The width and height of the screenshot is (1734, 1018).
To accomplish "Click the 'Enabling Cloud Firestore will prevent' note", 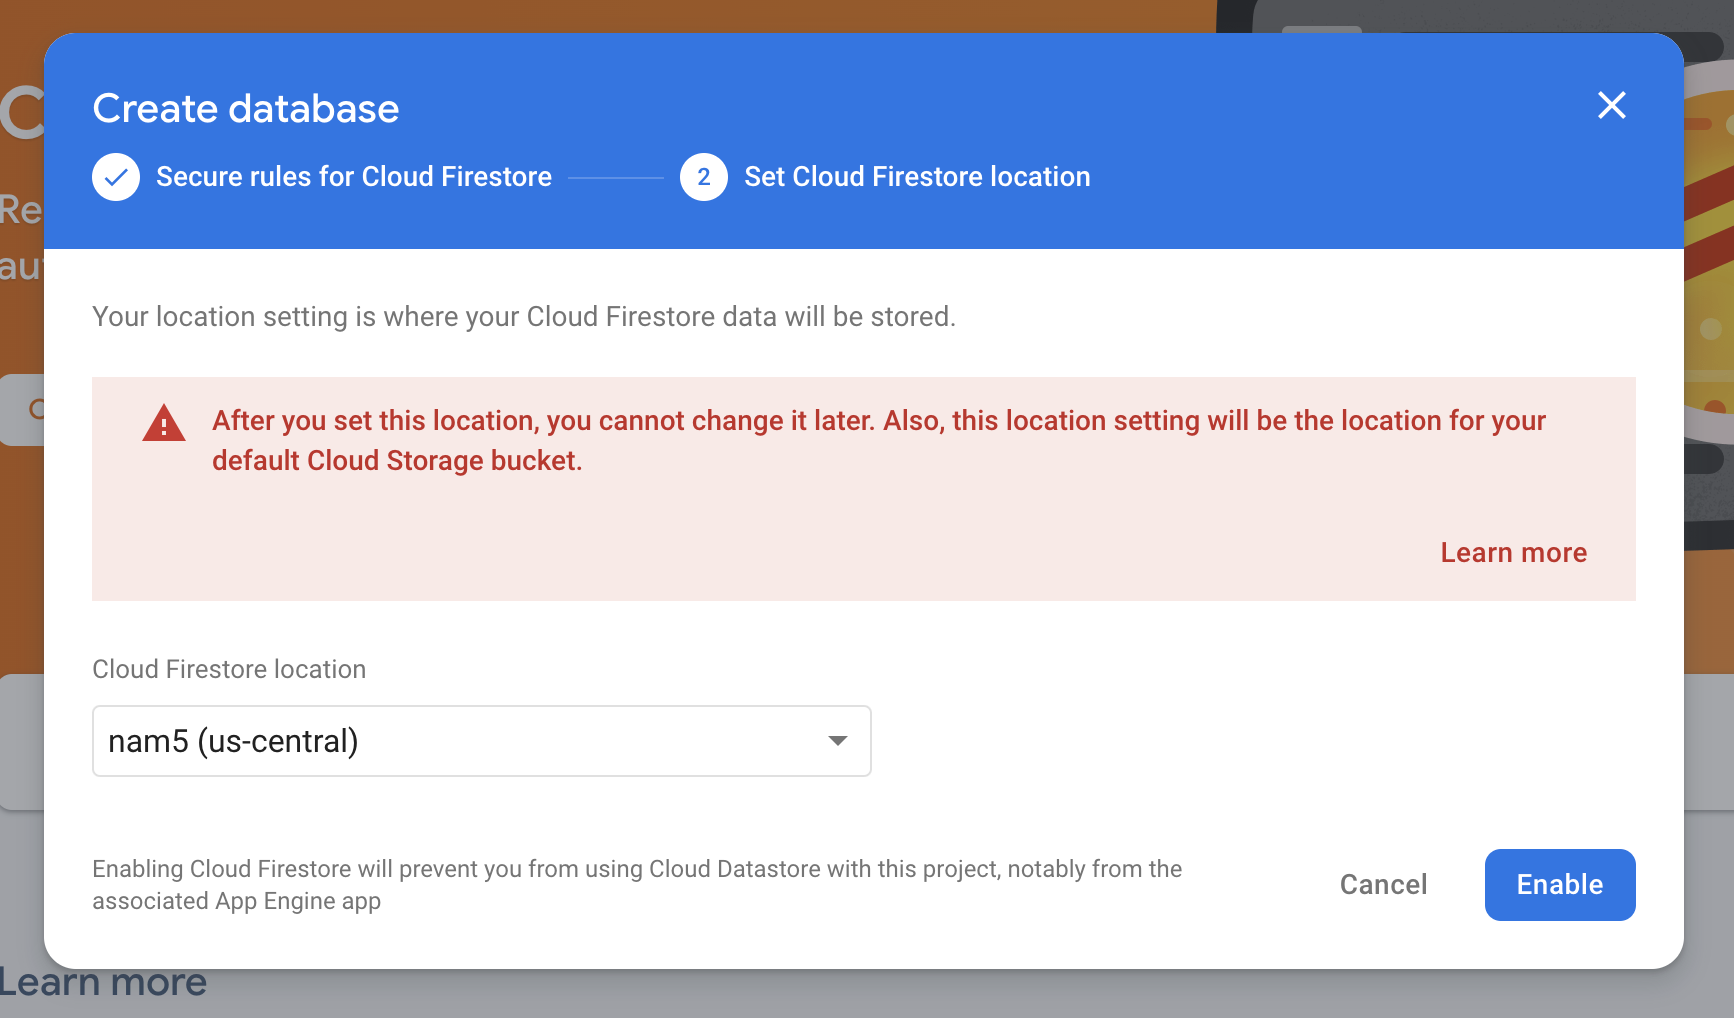I will [x=637, y=885].
